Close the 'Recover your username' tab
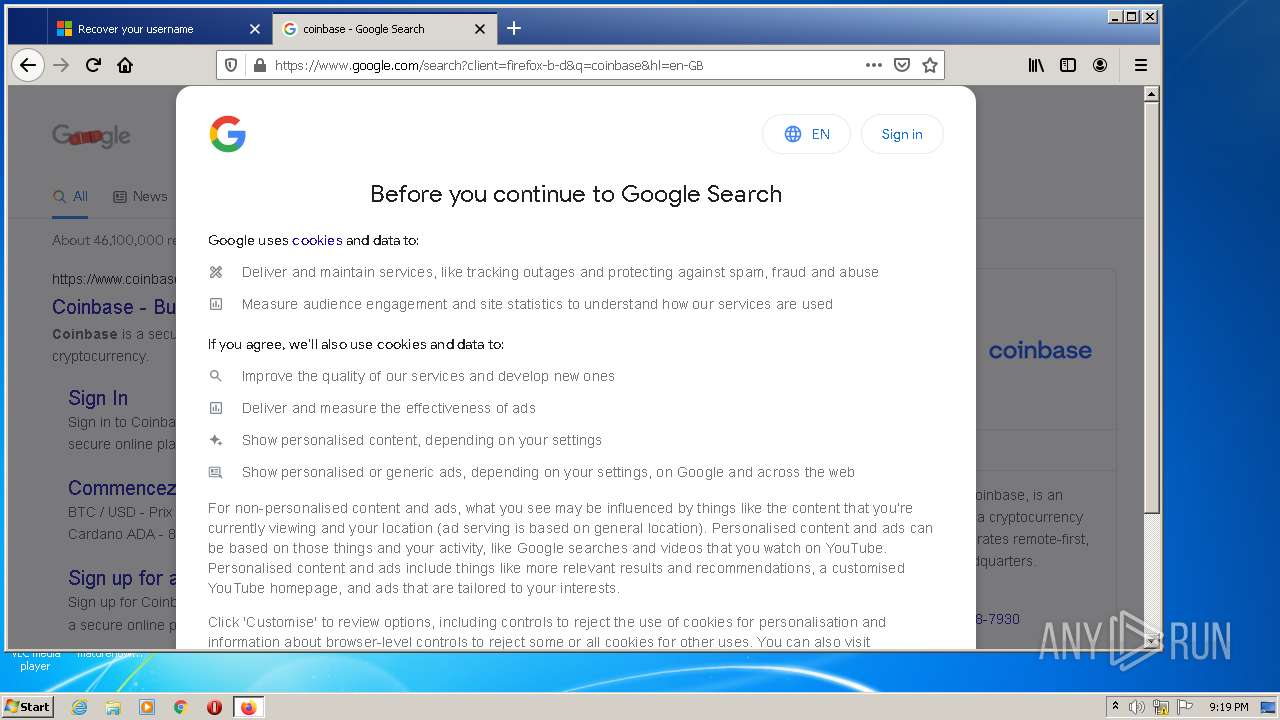The height and width of the screenshot is (720, 1280). pyautogui.click(x=254, y=29)
